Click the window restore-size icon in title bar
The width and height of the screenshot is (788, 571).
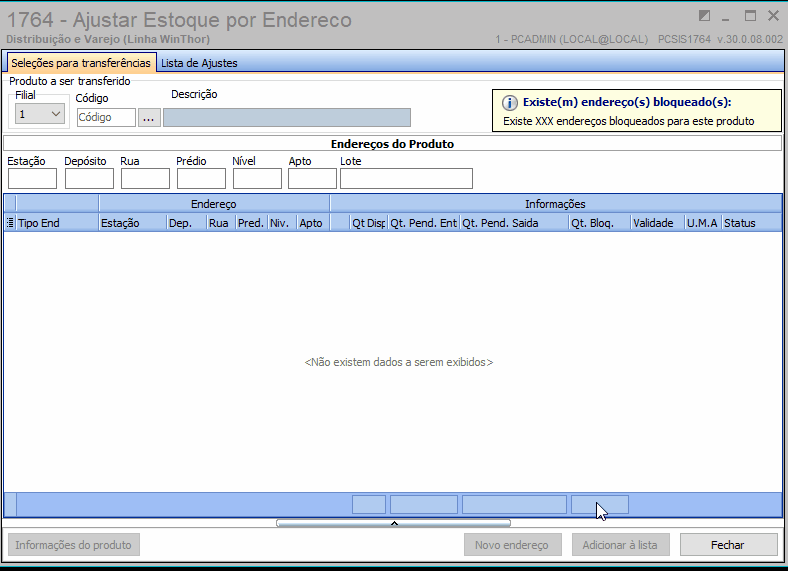tap(705, 16)
